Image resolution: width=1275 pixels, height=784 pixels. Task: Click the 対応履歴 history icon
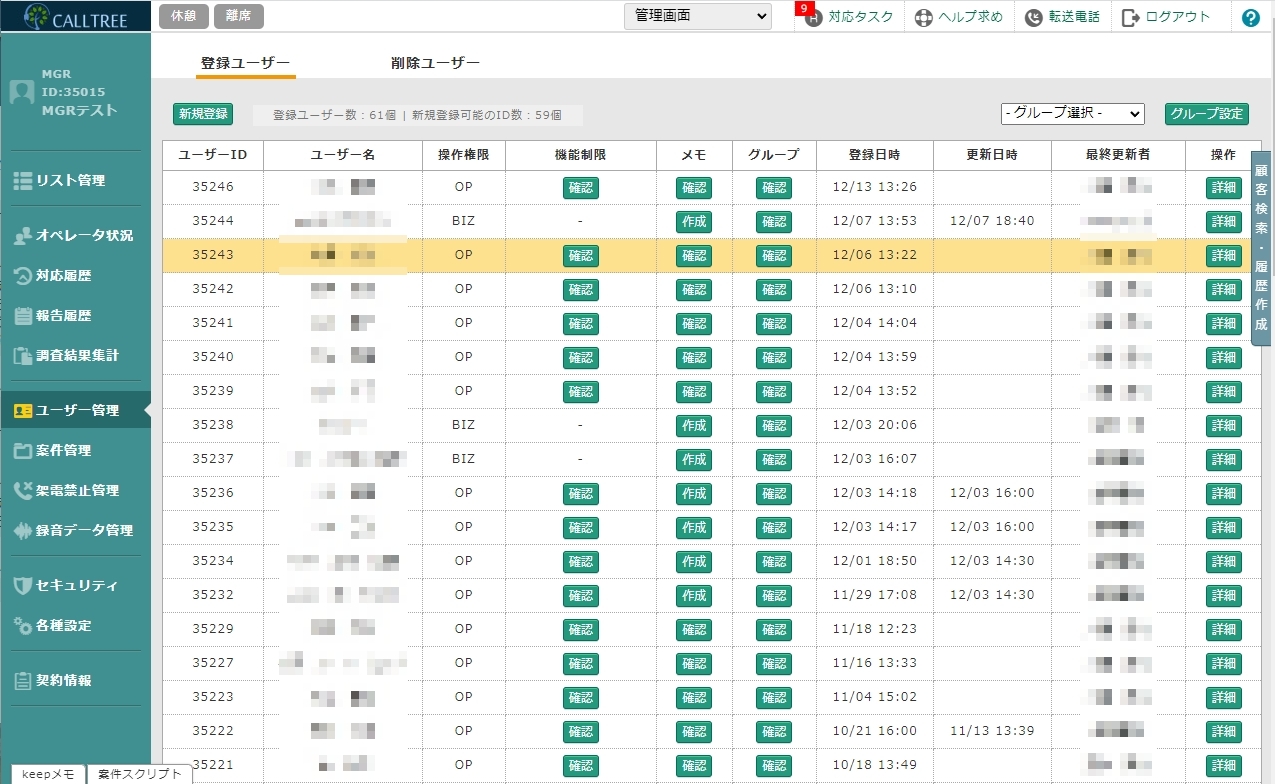pyautogui.click(x=23, y=276)
